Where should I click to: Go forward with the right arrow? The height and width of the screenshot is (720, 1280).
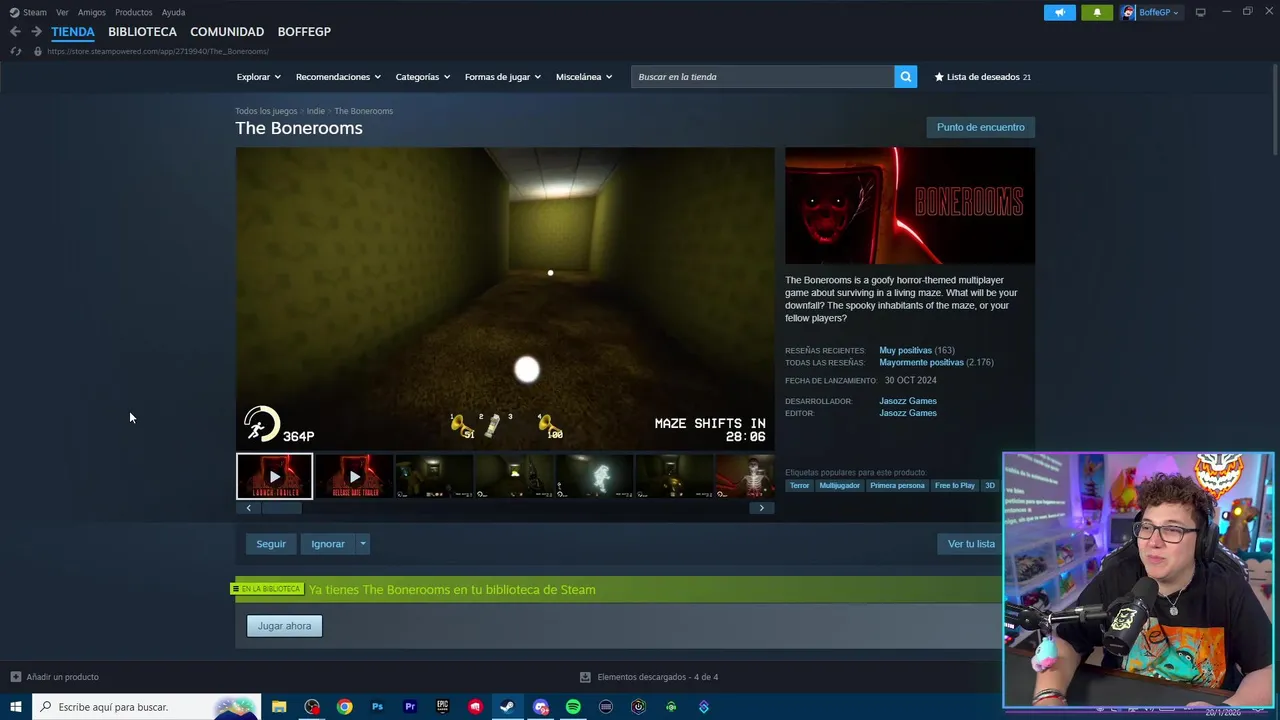(36, 32)
